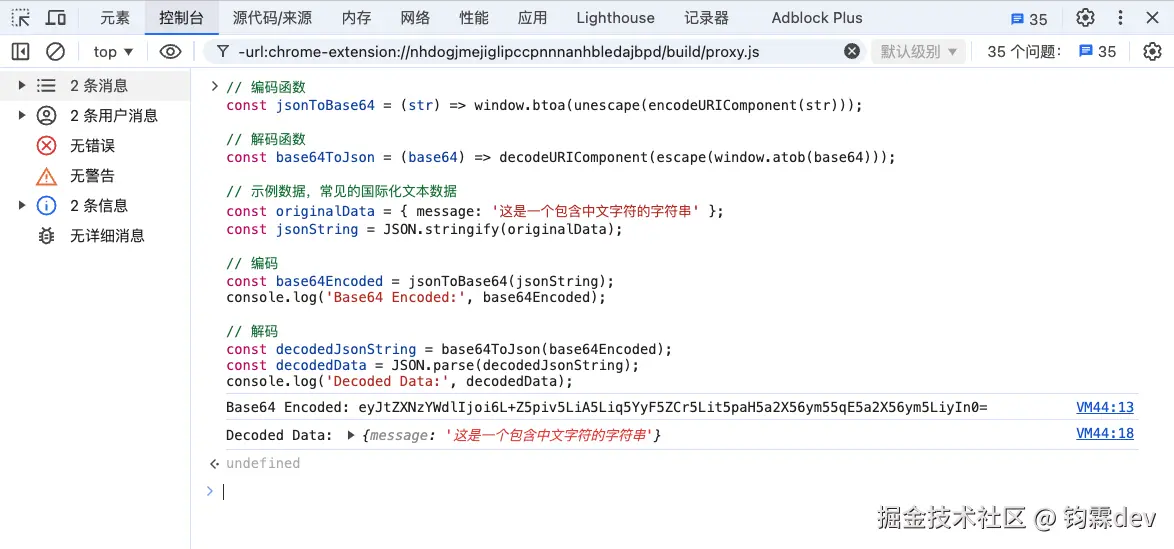Switch to the 网络 tab
Viewport: 1174px width, 549px height.
coord(415,18)
